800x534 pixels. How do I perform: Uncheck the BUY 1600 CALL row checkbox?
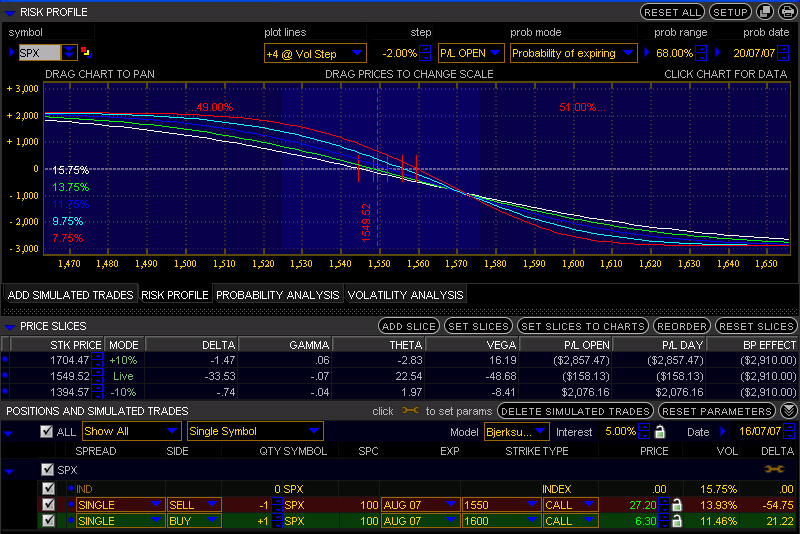click(49, 521)
